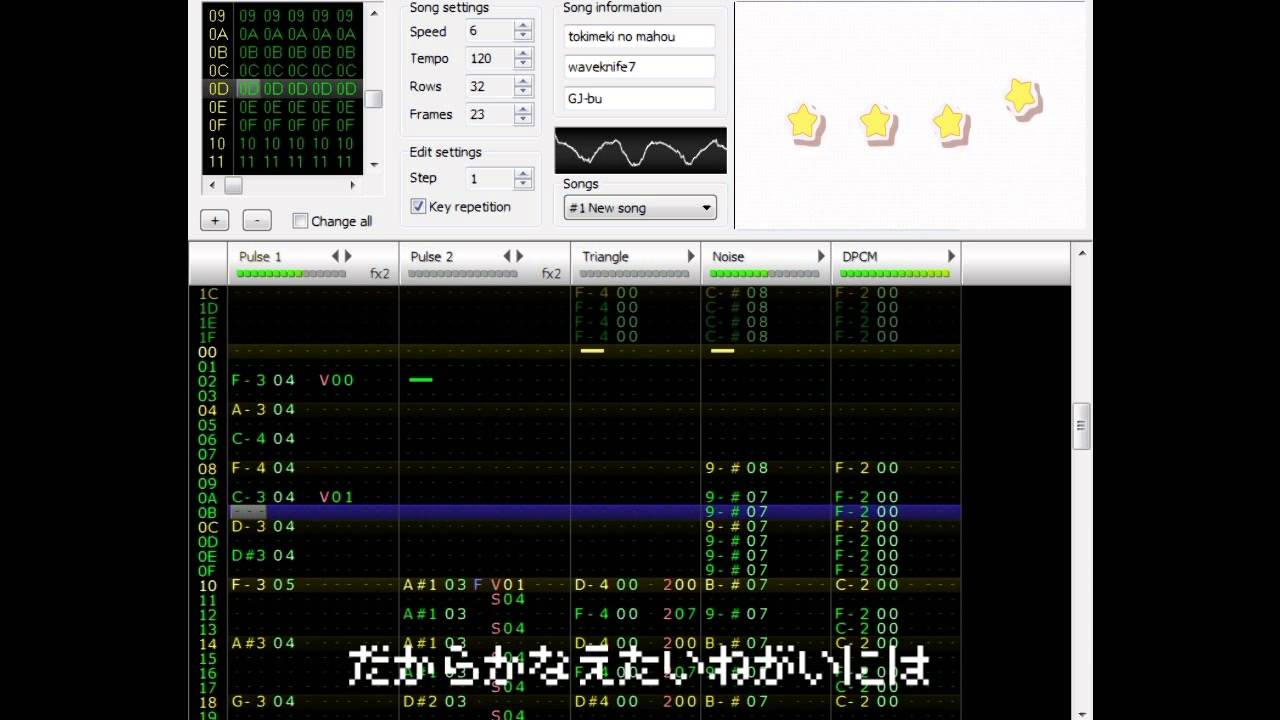Click the Rows spinner control
This screenshot has height=720, width=1280.
pyautogui.click(x=523, y=87)
